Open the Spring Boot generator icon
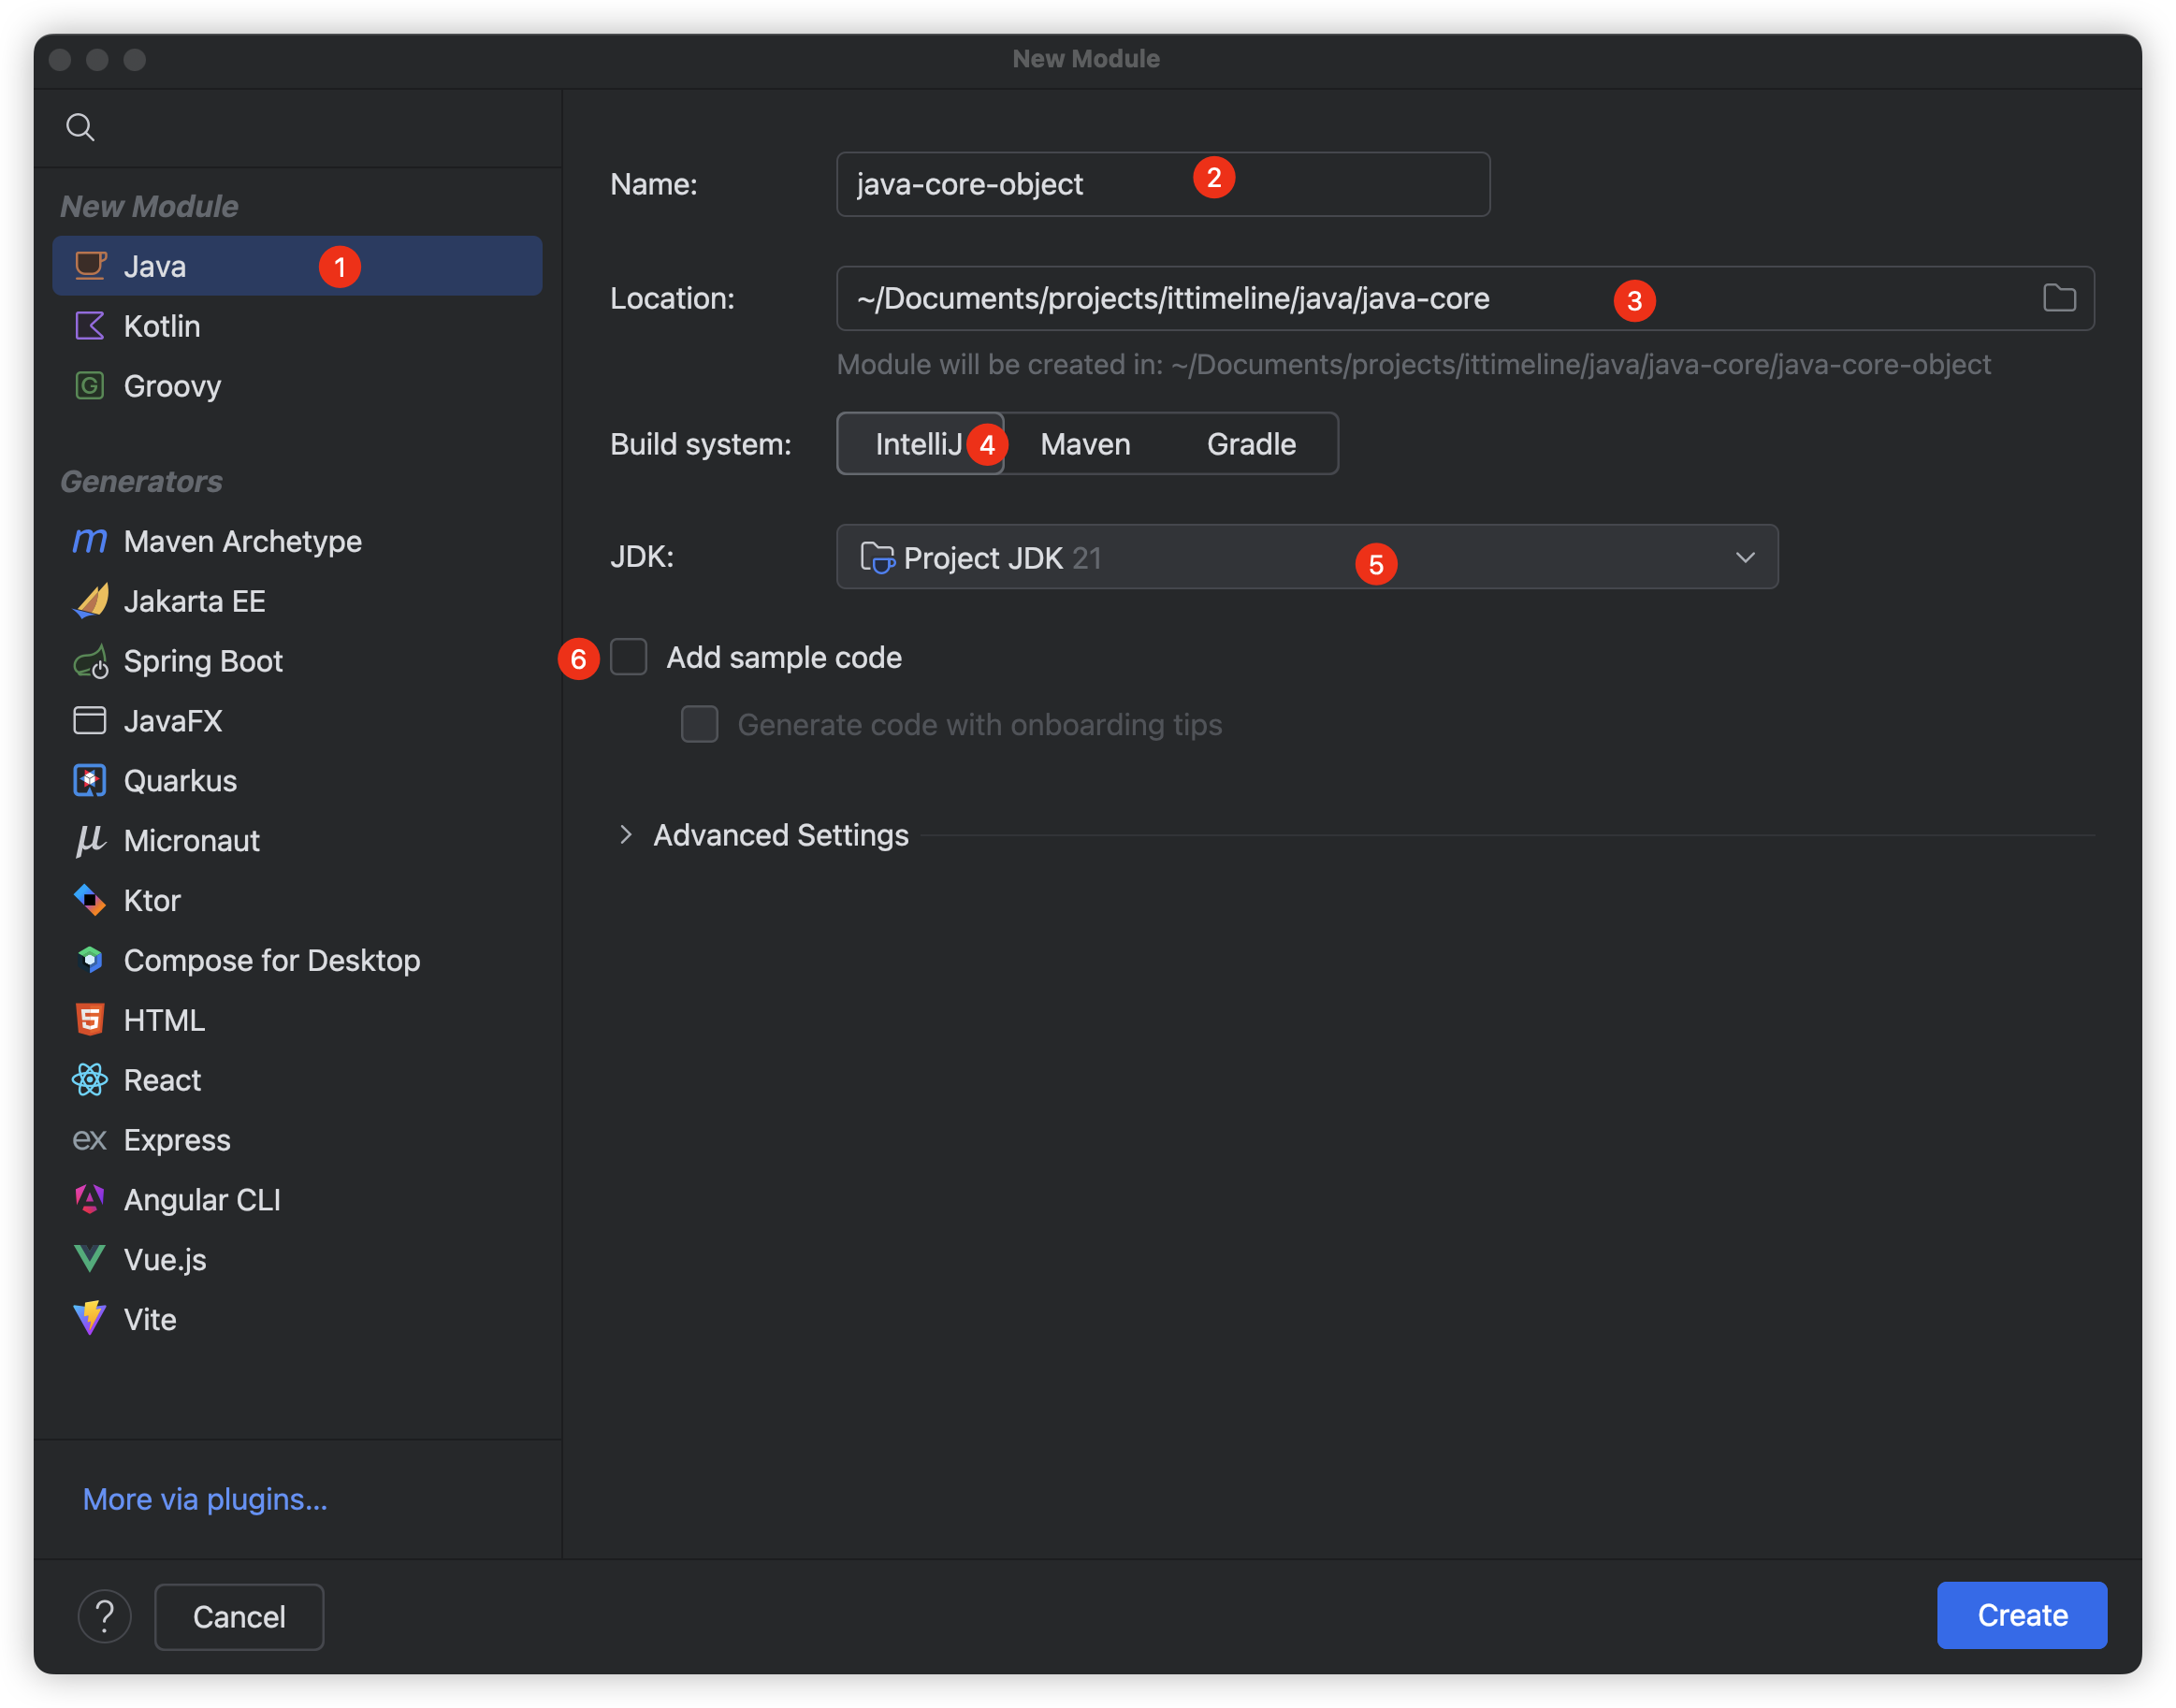 click(90, 661)
